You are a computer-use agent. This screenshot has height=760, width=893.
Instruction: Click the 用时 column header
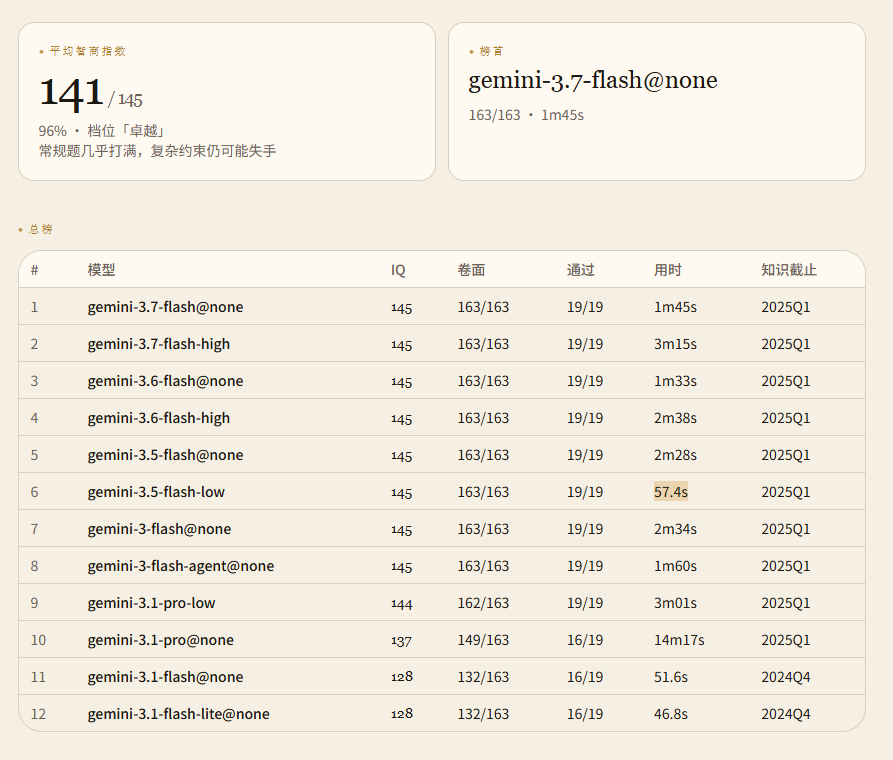click(x=667, y=269)
